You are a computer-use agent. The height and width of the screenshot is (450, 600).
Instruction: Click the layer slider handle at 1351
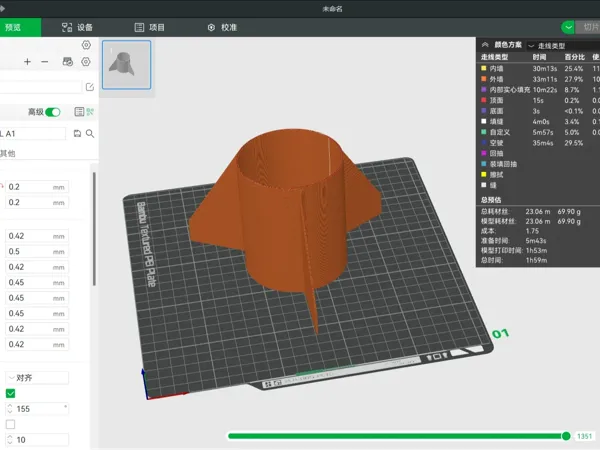566,436
